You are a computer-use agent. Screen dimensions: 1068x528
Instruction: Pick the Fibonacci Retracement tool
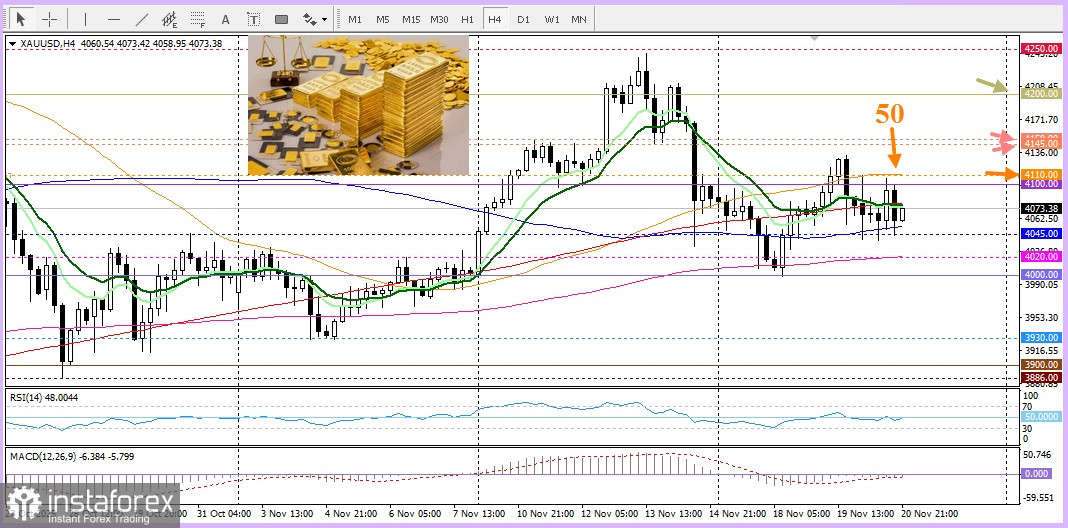click(198, 19)
